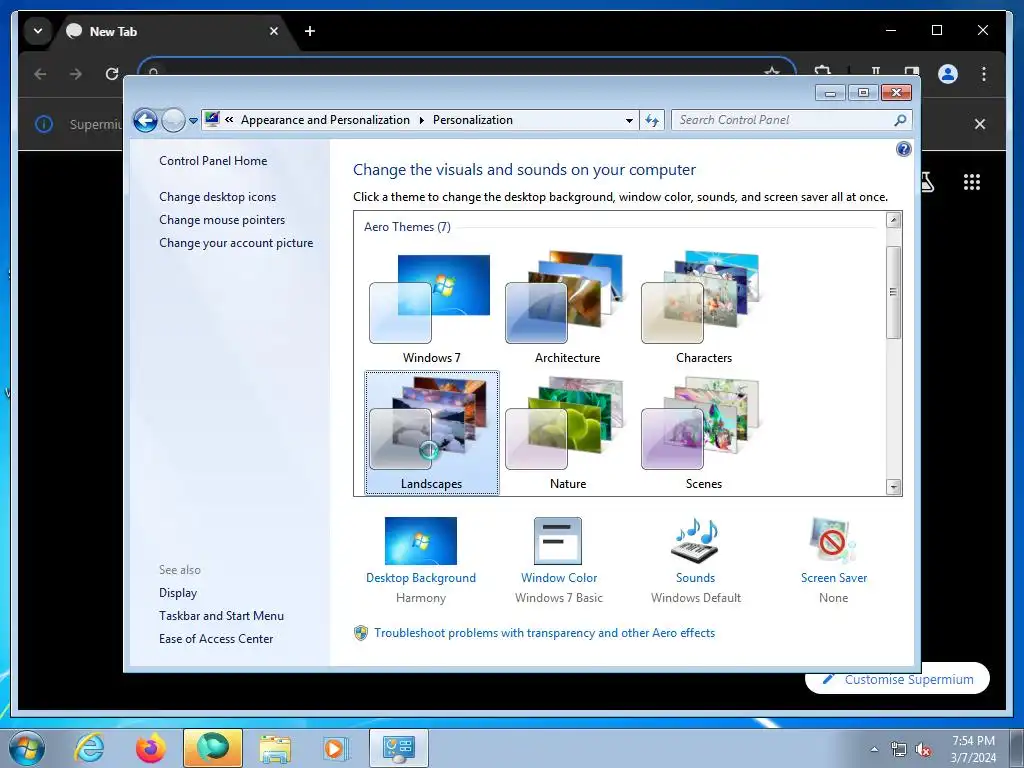Open Change desktop icons
The image size is (1024, 768).
point(217,197)
